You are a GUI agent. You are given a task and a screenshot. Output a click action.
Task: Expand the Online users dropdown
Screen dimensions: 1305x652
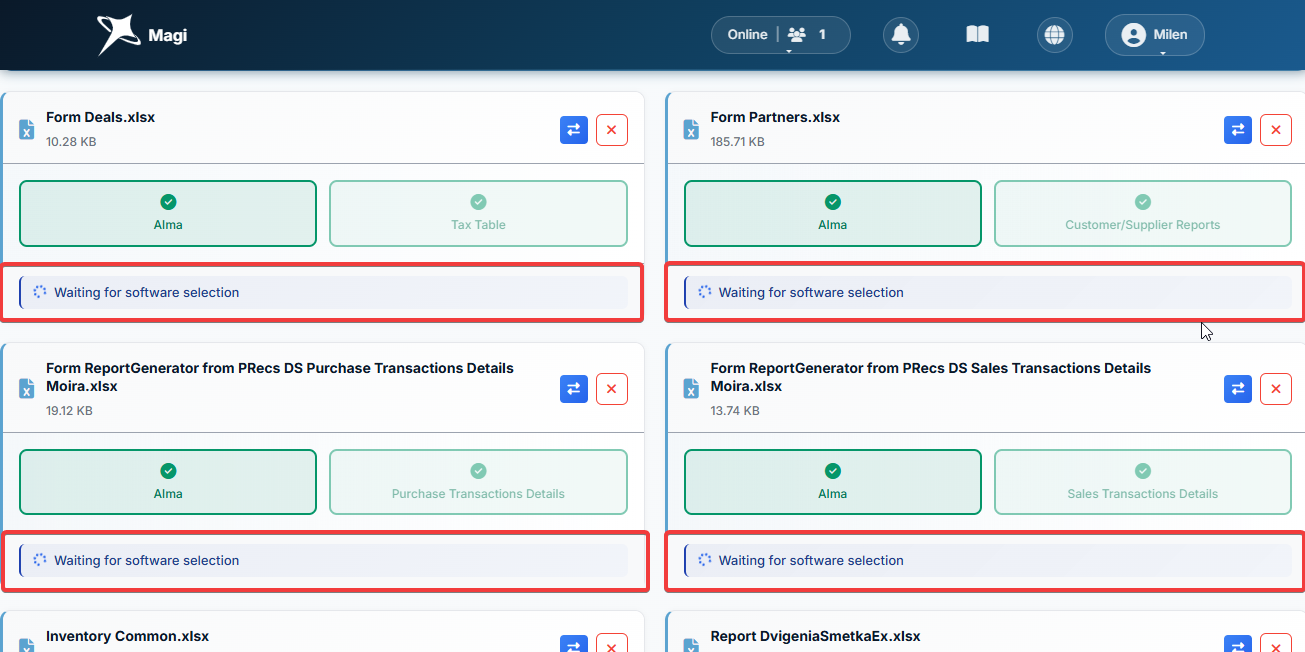pyautogui.click(x=780, y=35)
